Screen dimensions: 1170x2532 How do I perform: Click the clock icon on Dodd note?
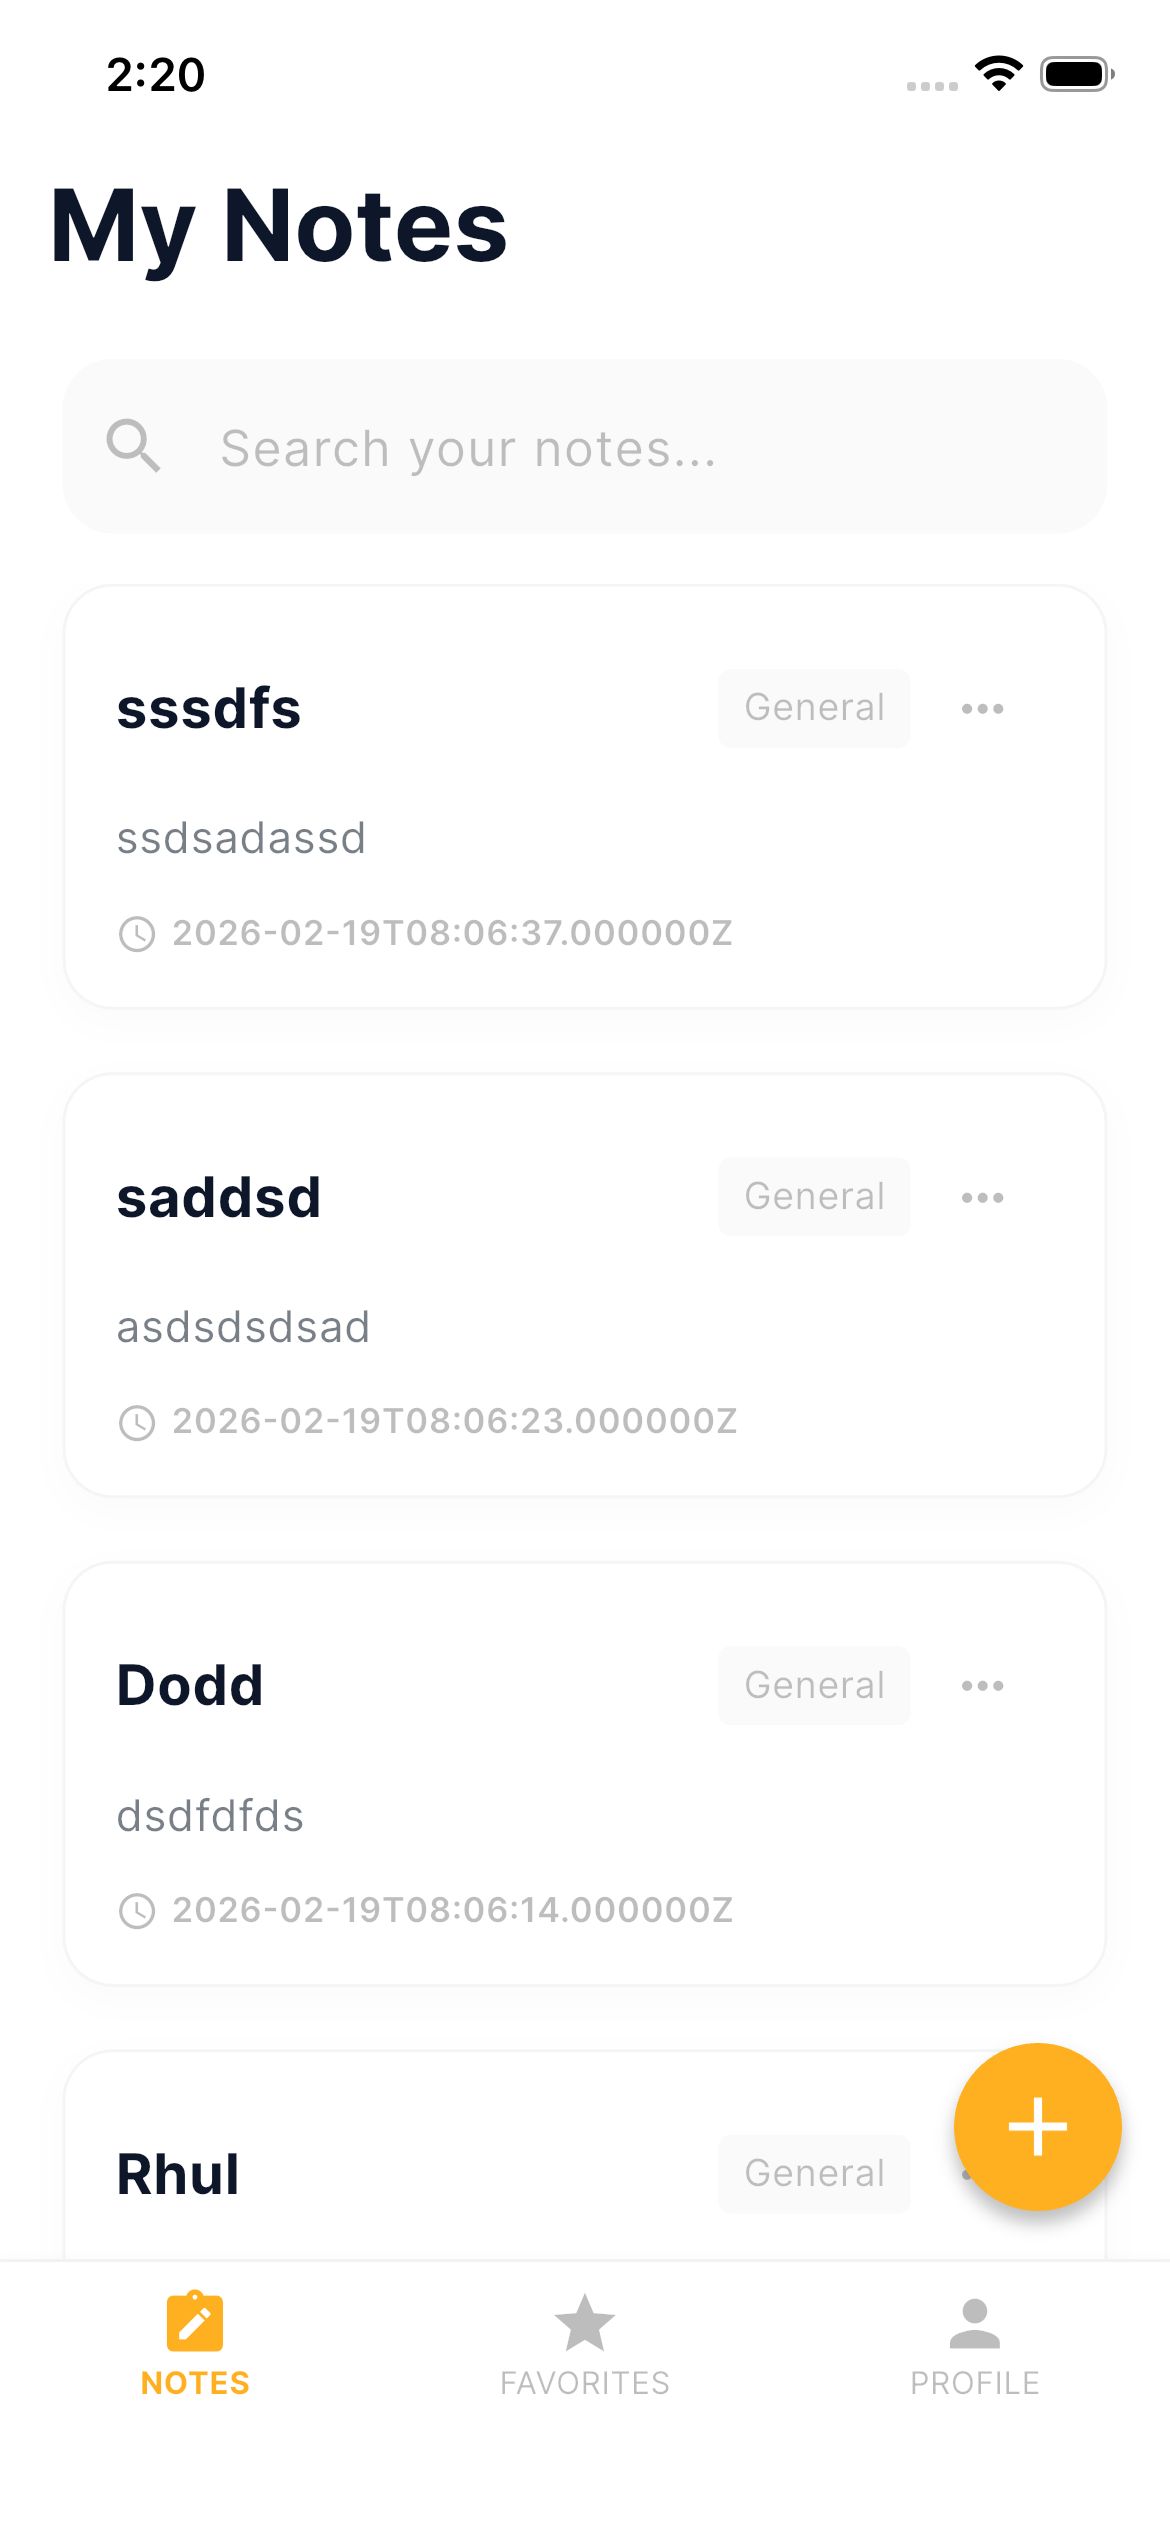point(137,1911)
